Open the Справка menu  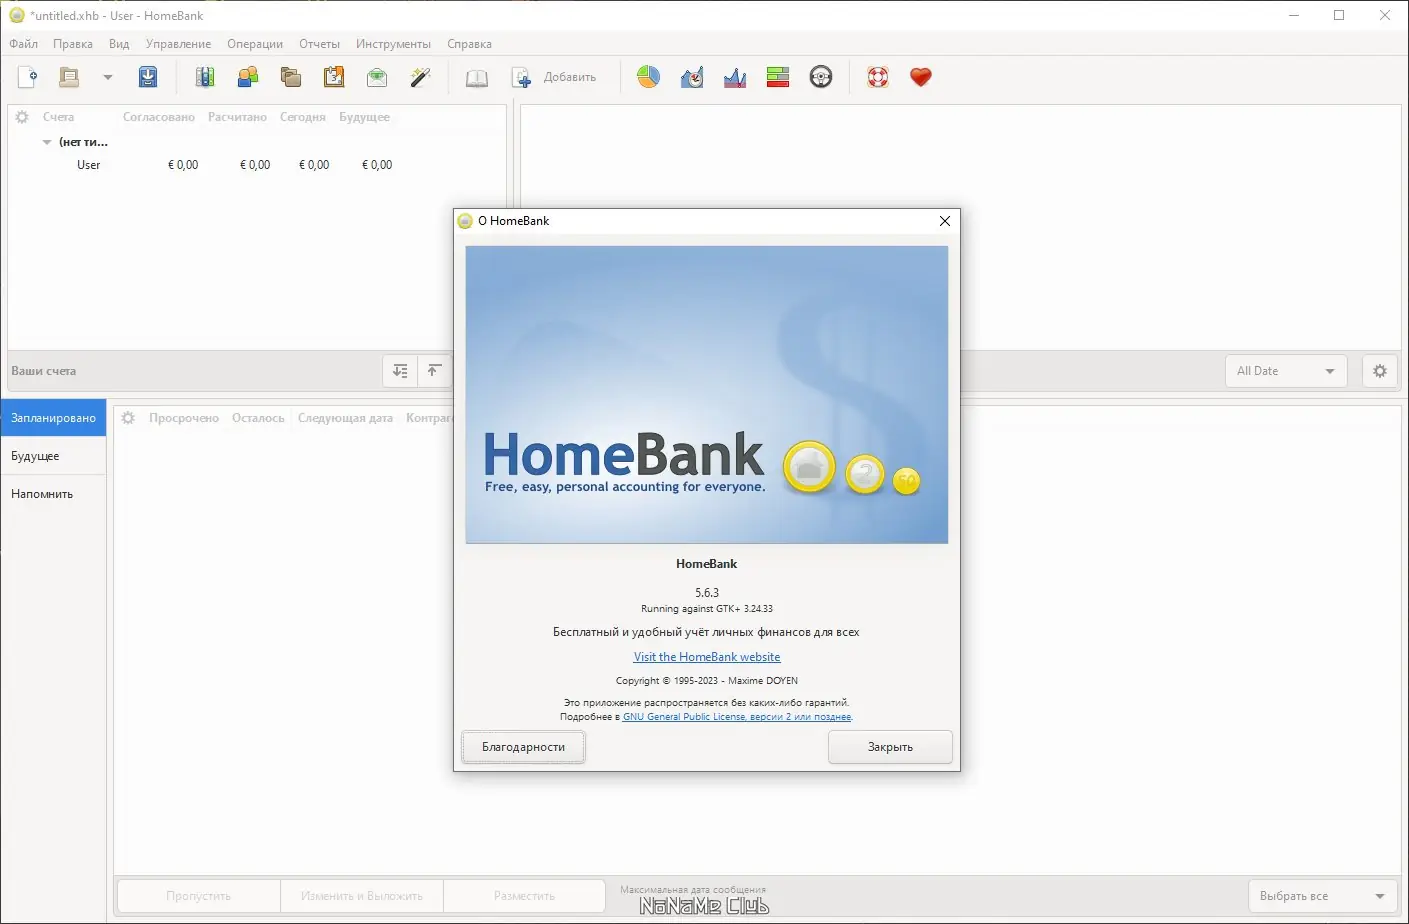point(470,44)
